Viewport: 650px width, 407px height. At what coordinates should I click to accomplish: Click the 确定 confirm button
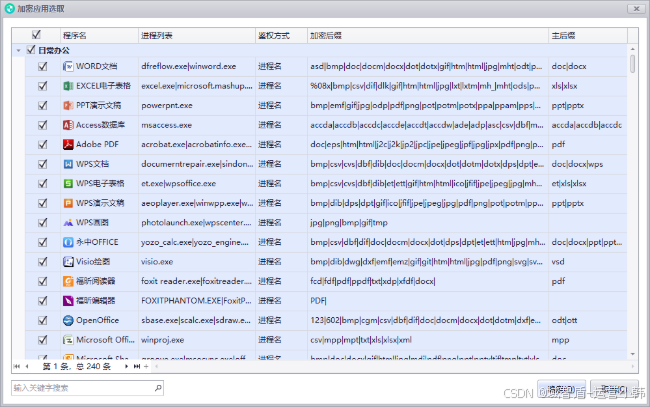pyautogui.click(x=561, y=390)
